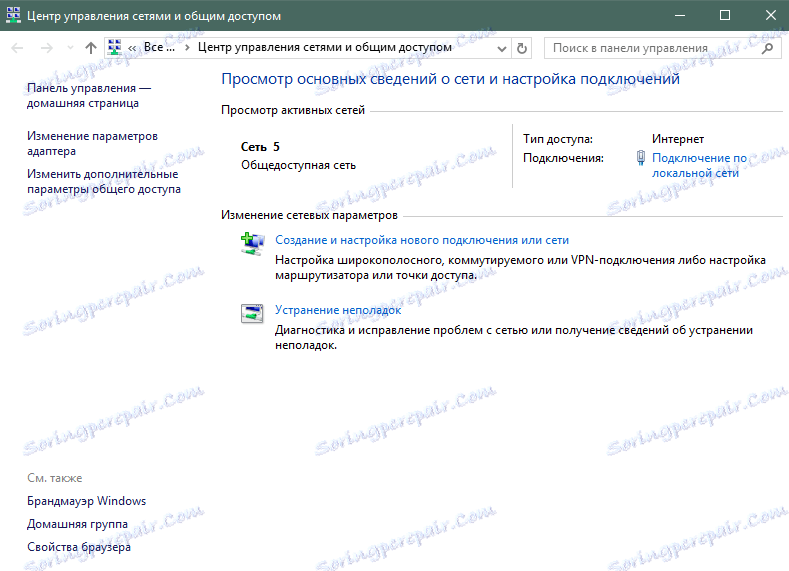
Task: Minimize the window
Action: tap(680, 16)
